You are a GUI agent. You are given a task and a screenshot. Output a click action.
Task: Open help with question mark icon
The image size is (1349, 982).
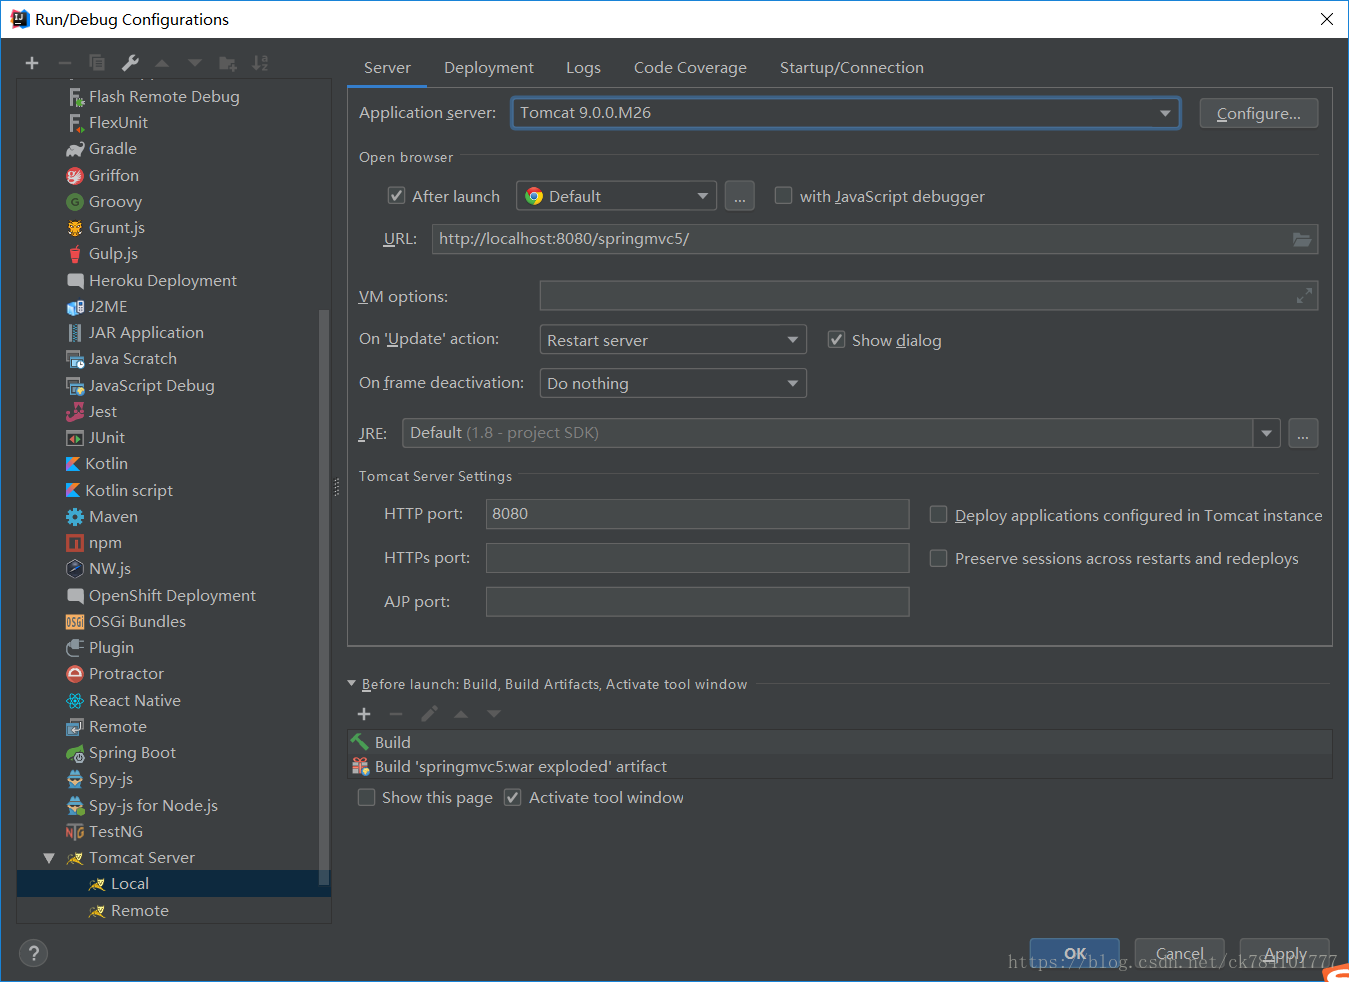pyautogui.click(x=33, y=953)
